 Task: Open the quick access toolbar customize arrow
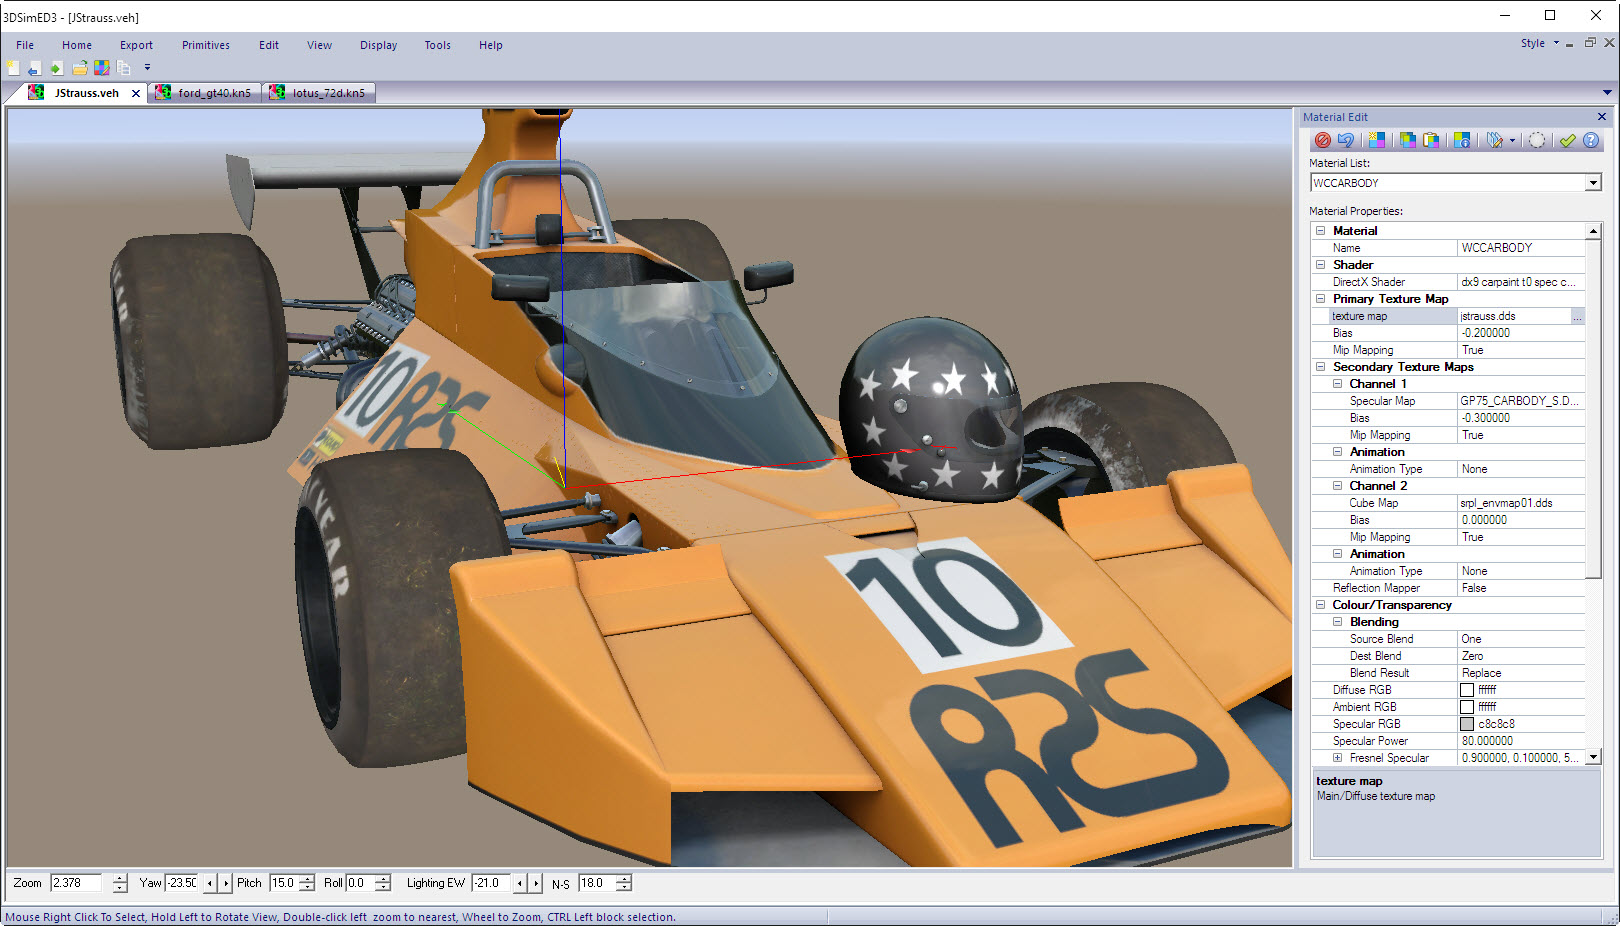click(147, 68)
